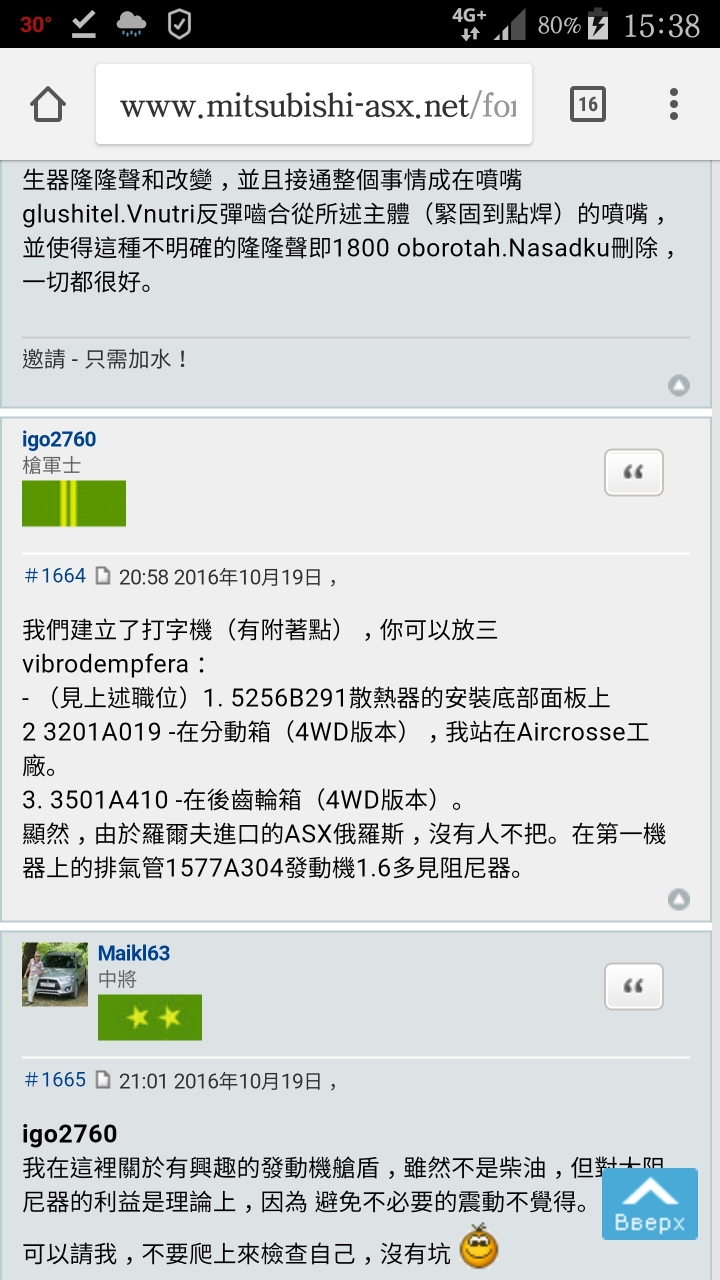Tap the browser home icon
720x1280 pixels.
click(x=48, y=105)
